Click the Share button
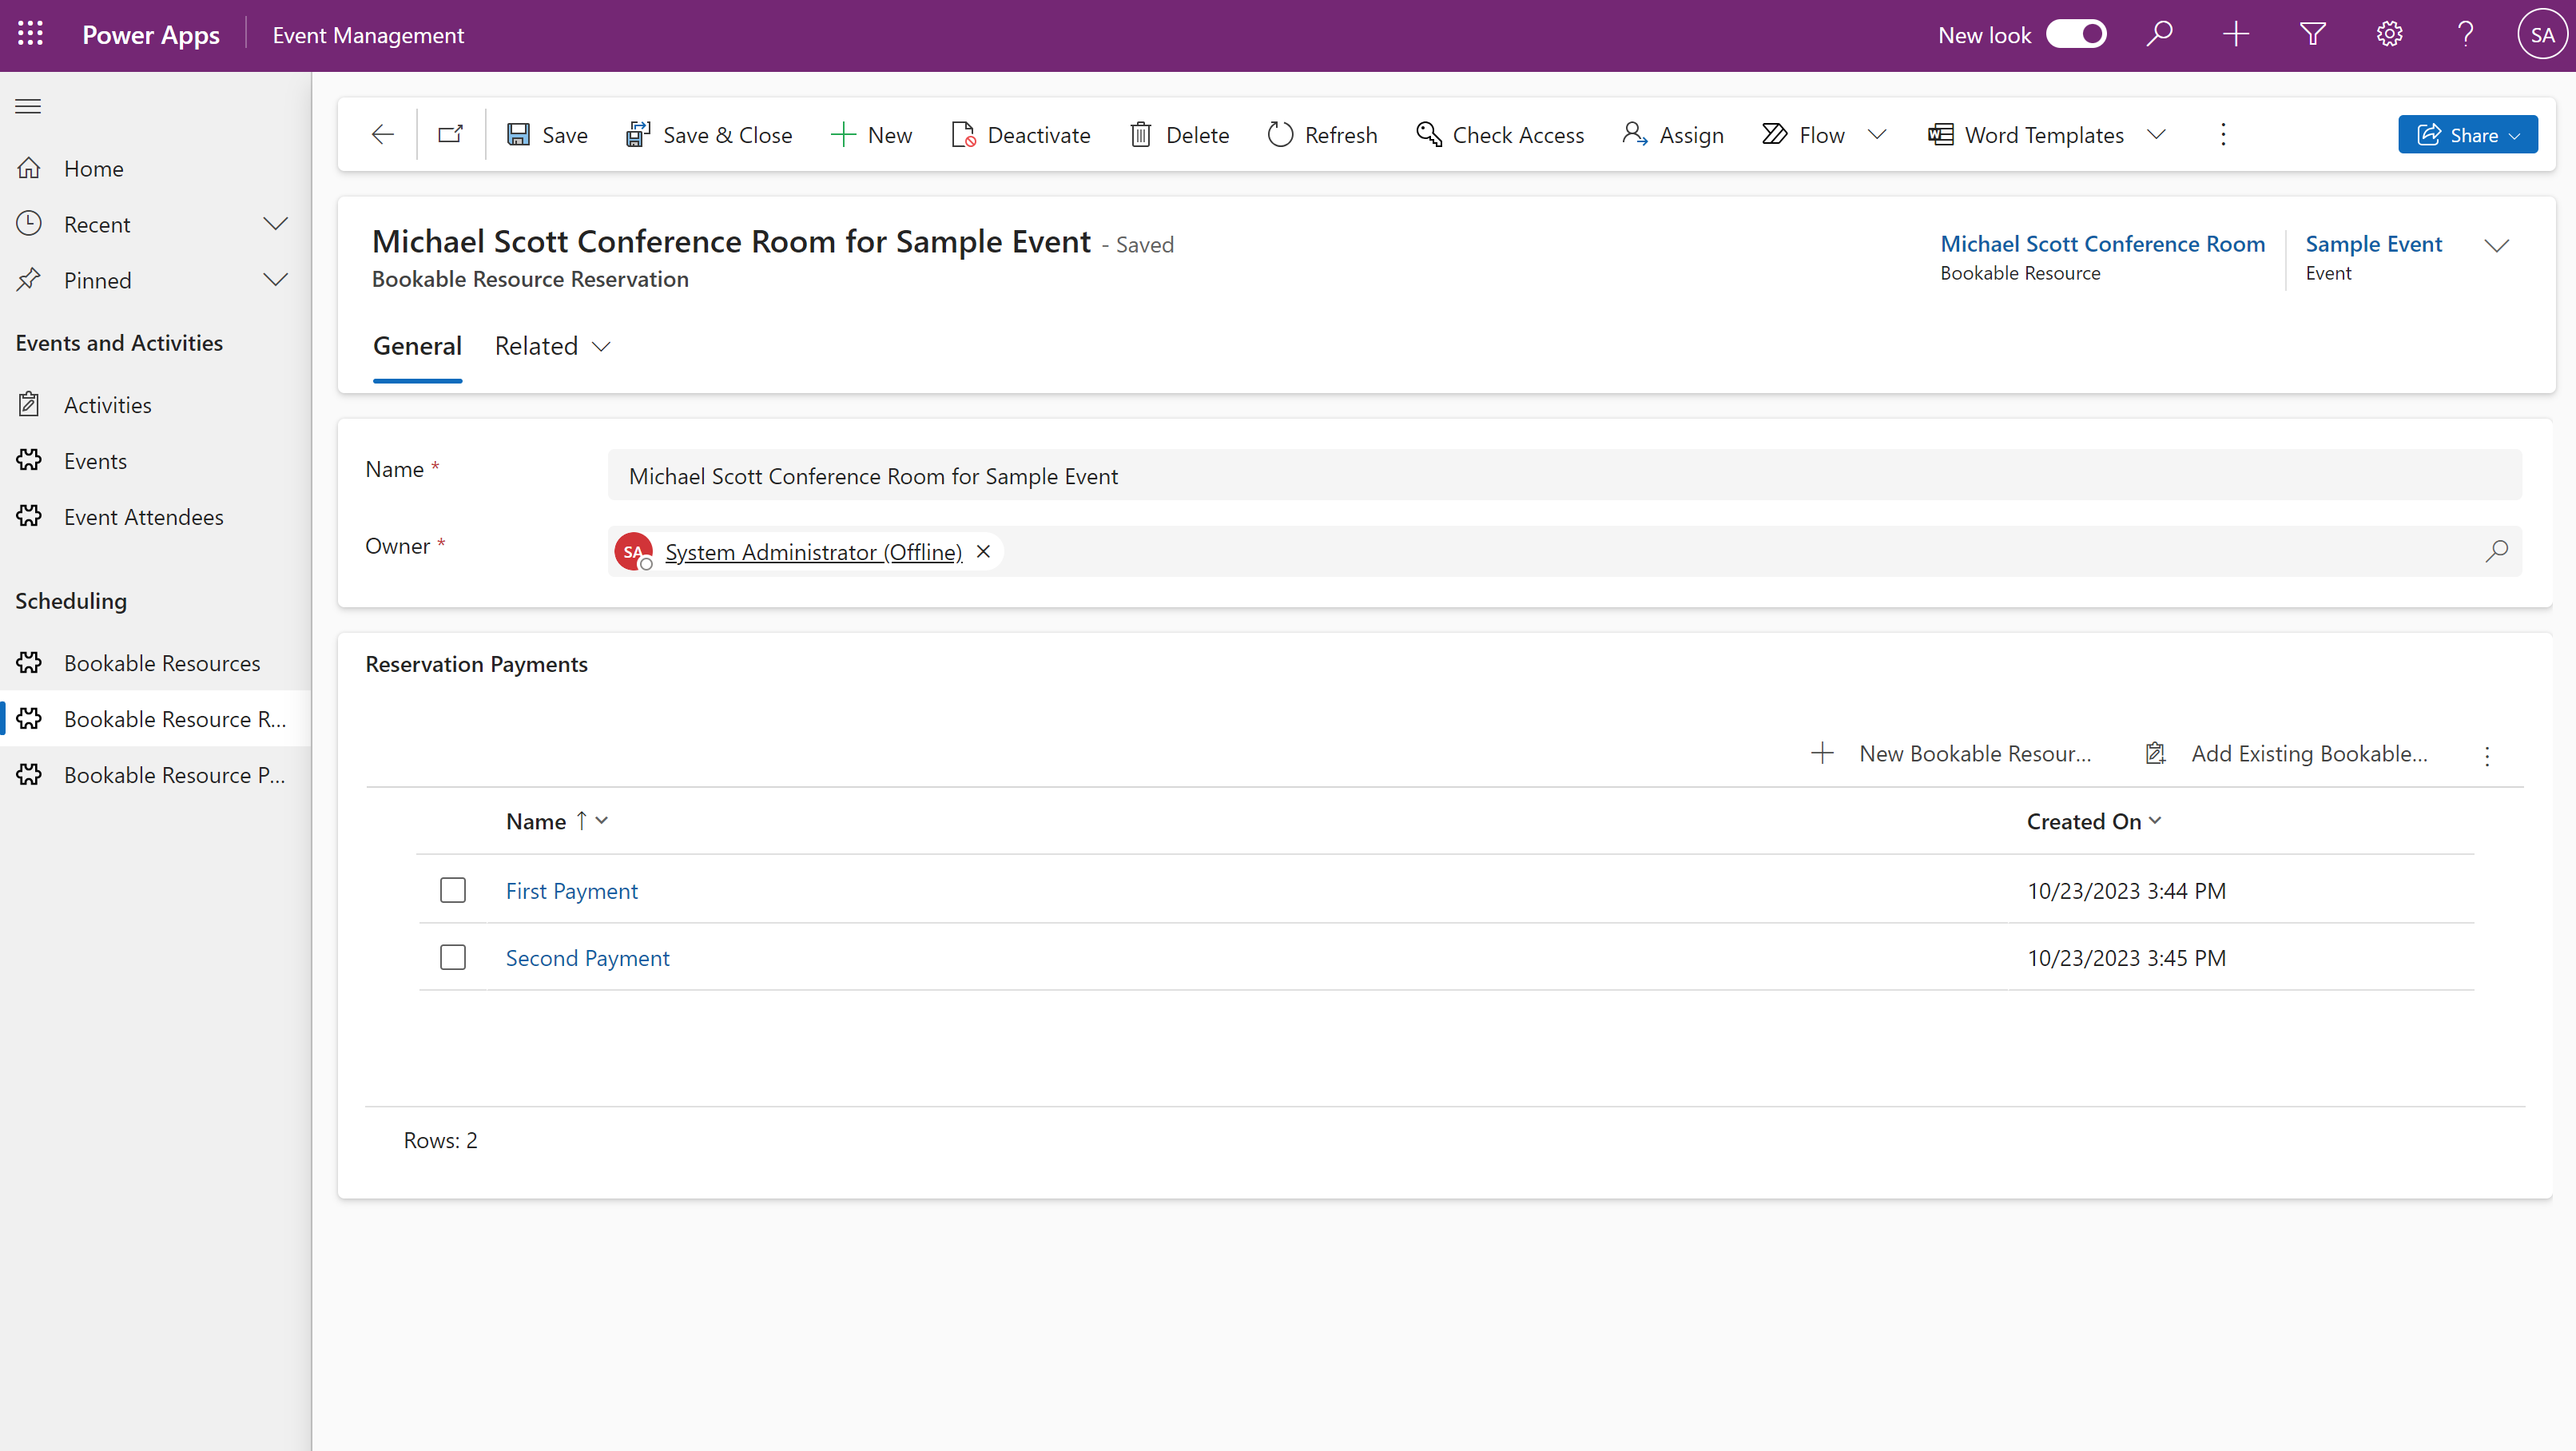This screenshot has height=1451, width=2576. [x=2467, y=134]
